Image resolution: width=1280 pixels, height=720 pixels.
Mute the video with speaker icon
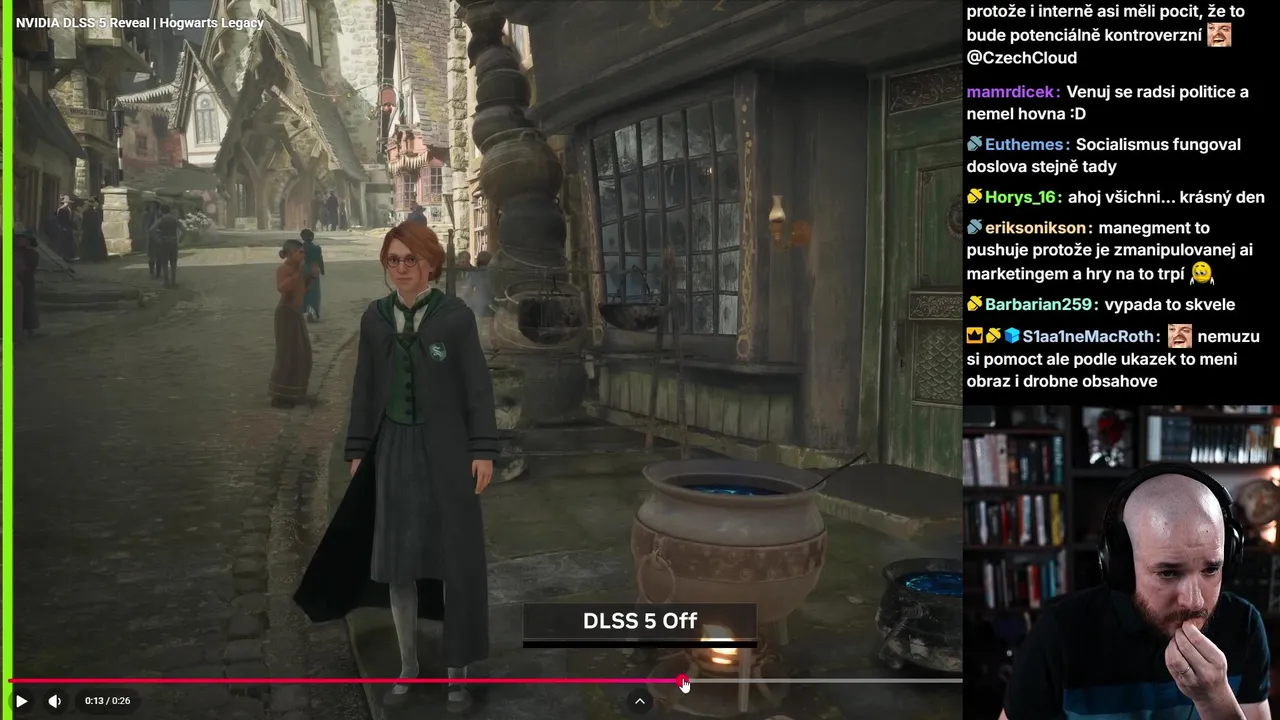pos(54,701)
